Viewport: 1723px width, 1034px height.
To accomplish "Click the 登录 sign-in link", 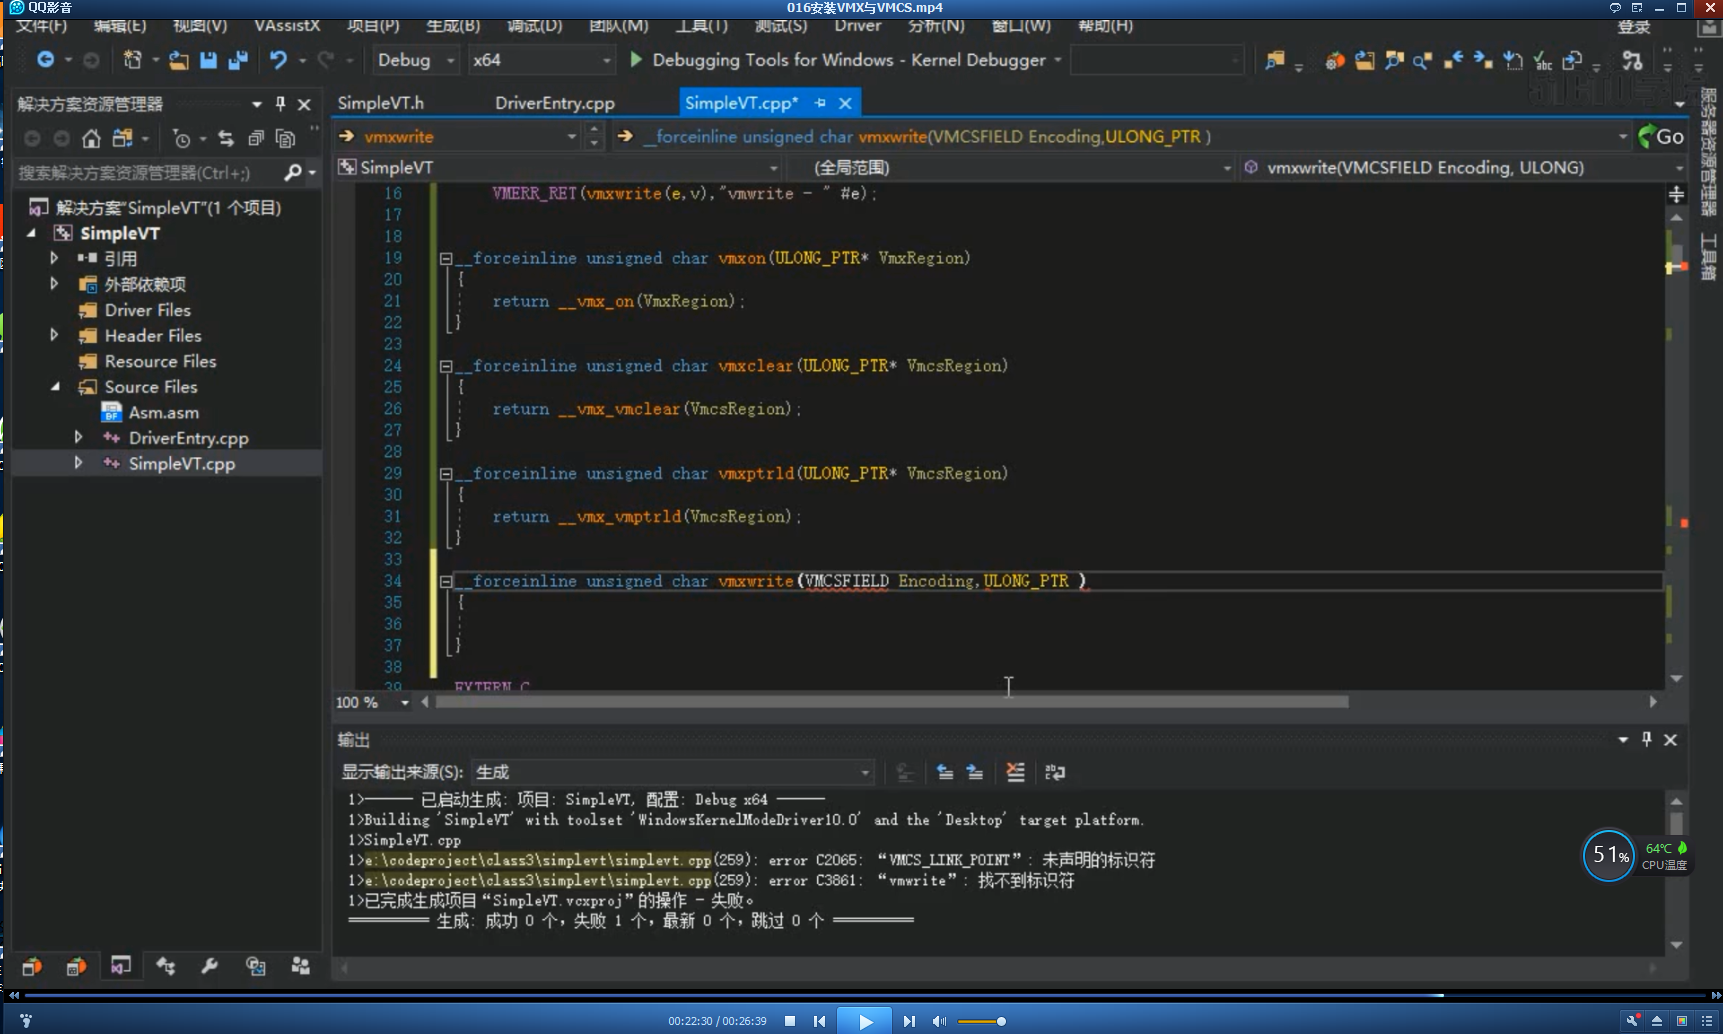I will pos(1633,27).
